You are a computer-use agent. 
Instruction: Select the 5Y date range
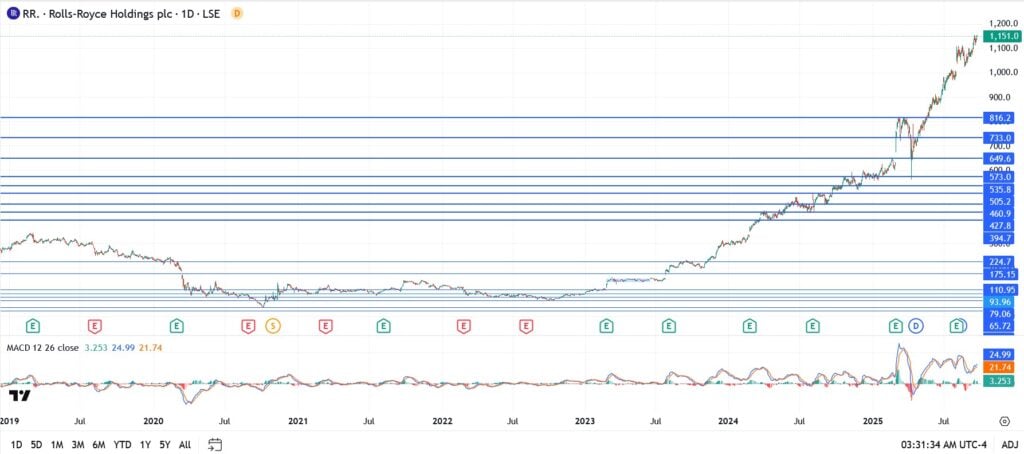[x=165, y=445]
